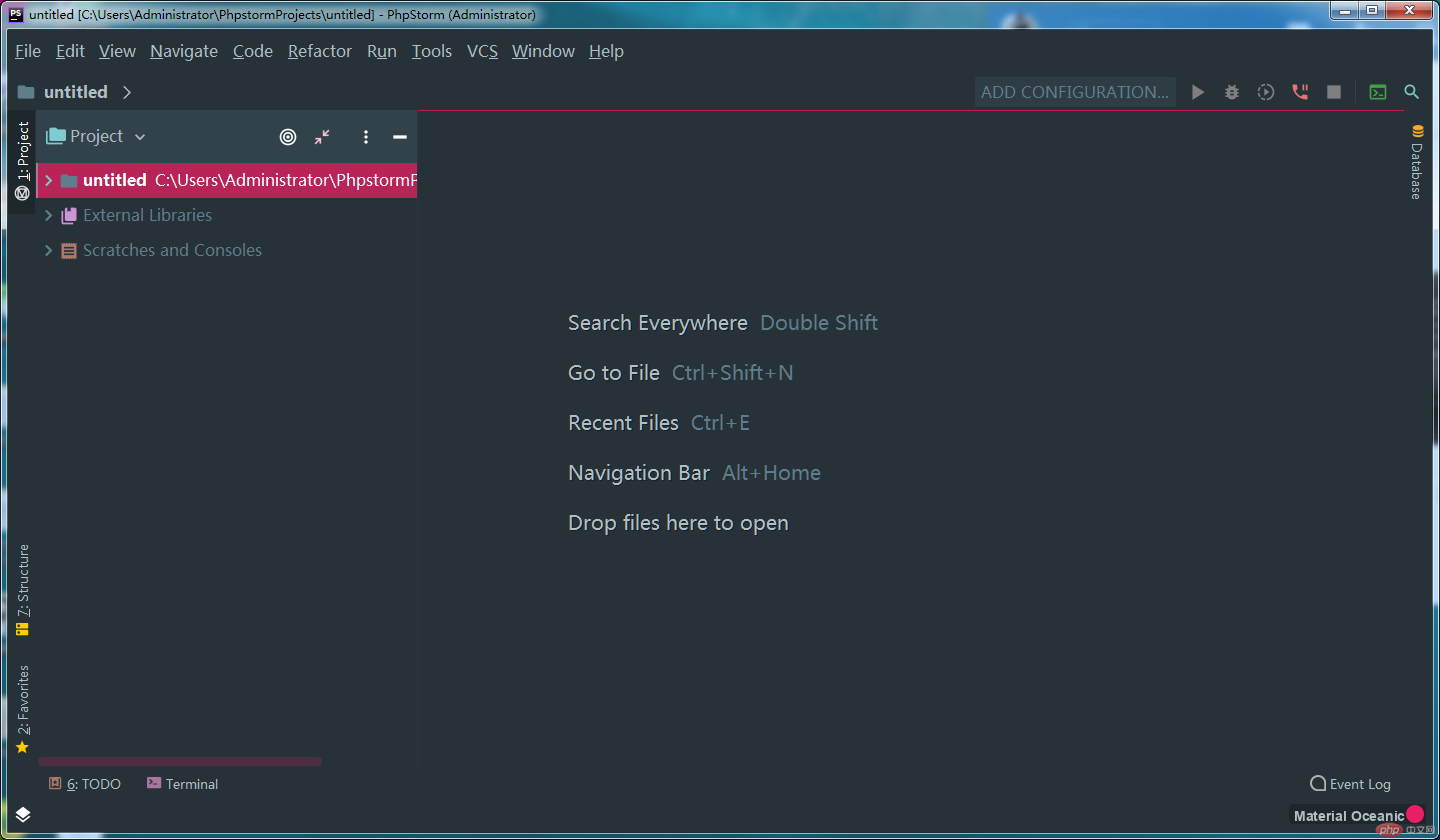Image resolution: width=1440 pixels, height=840 pixels.
Task: Click the Stop square icon
Action: point(1334,92)
